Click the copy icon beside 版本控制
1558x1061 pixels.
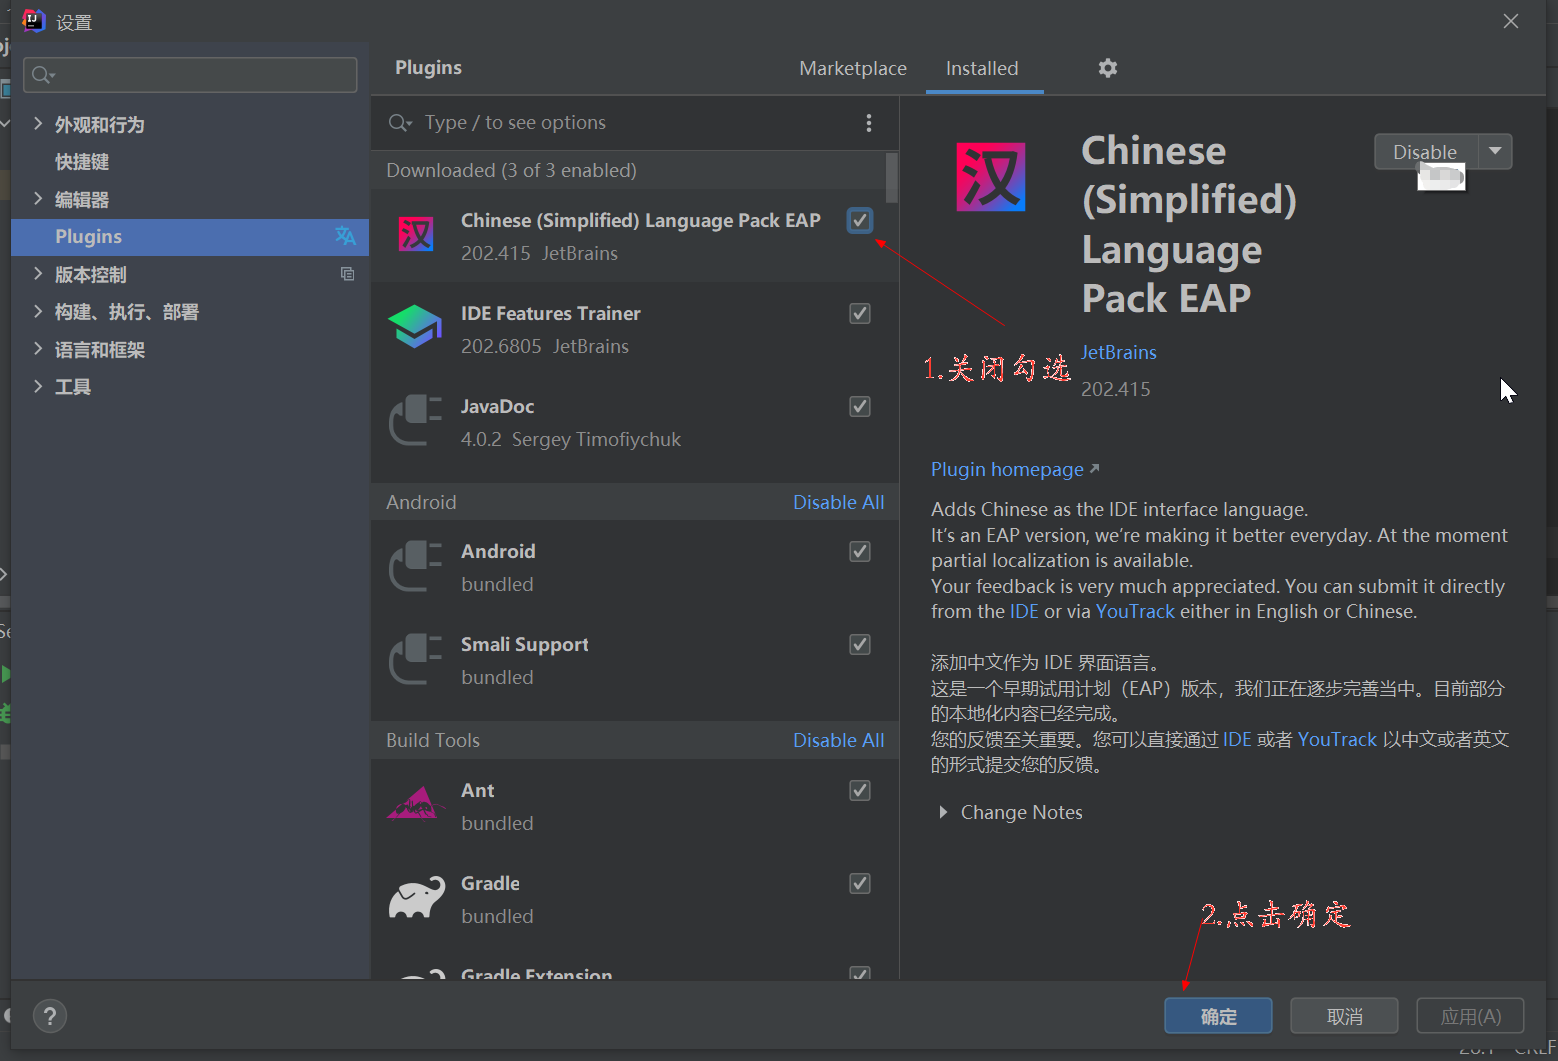[347, 274]
